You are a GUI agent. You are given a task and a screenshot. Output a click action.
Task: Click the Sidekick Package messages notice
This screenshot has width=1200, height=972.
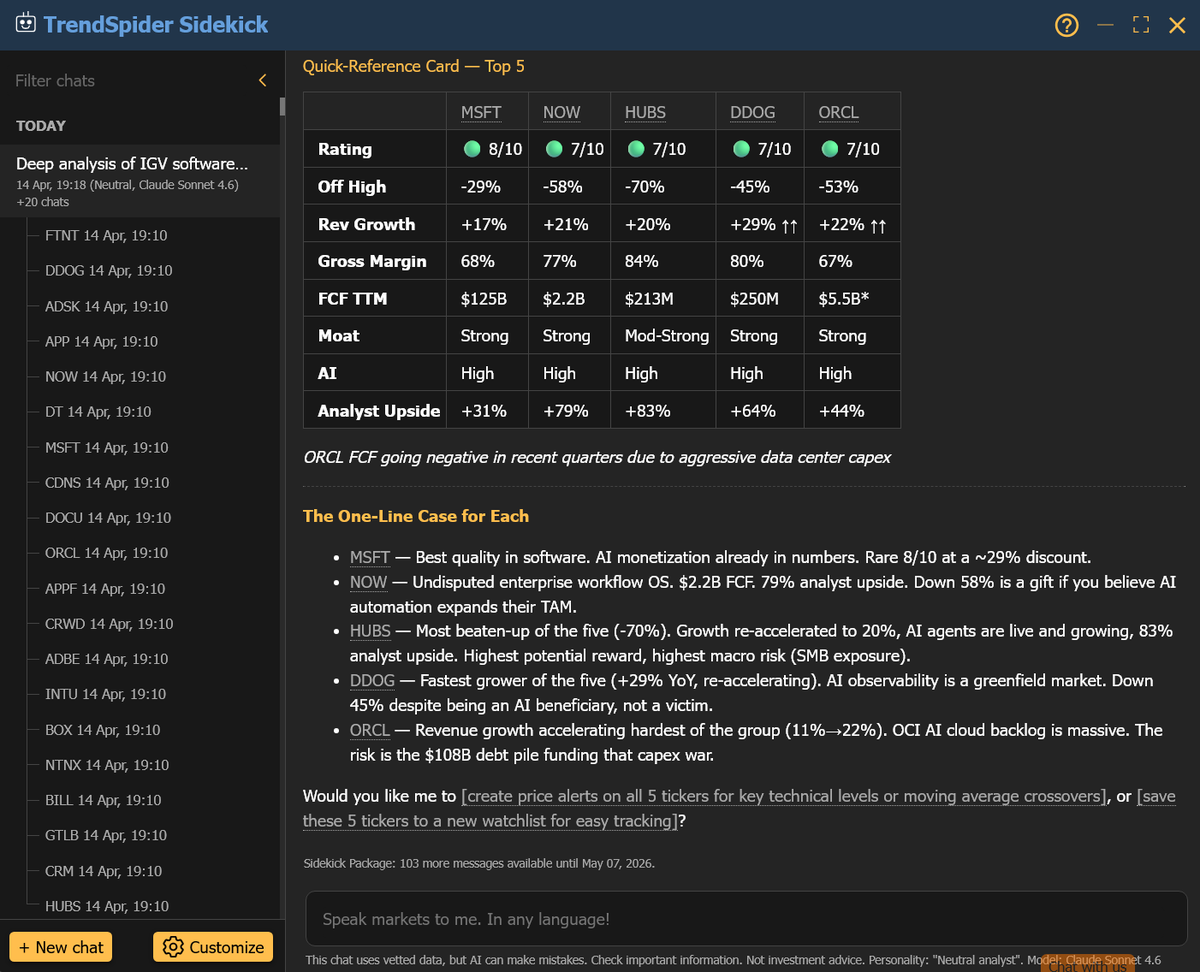pyautogui.click(x=479, y=863)
